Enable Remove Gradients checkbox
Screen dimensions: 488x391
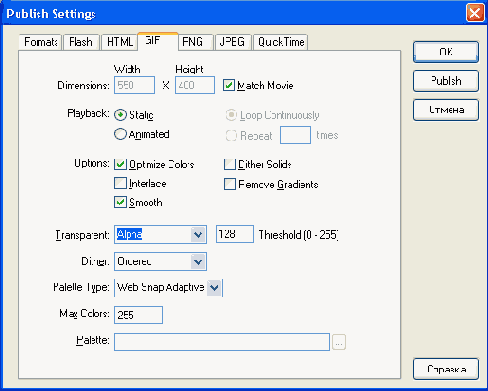coord(230,184)
